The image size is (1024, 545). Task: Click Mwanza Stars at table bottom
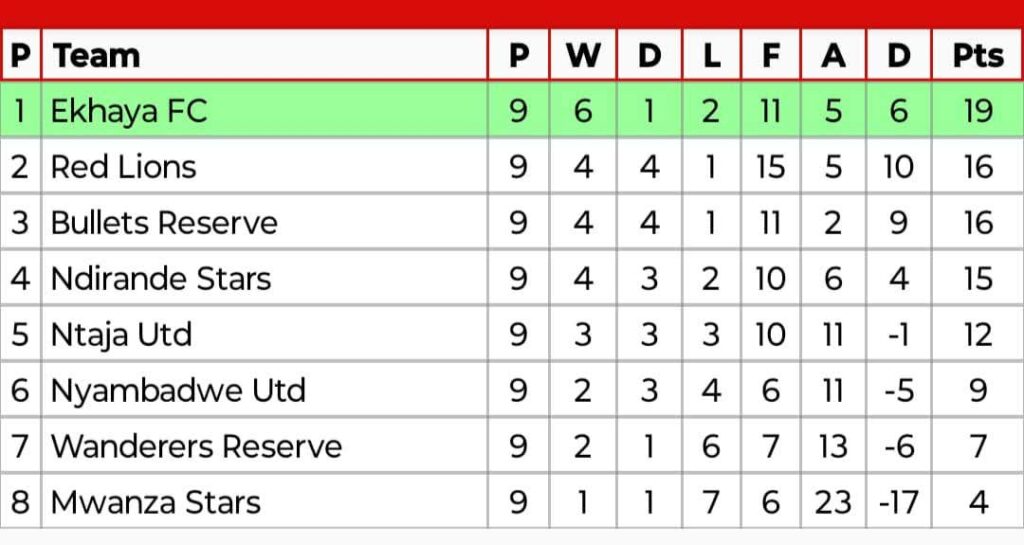tap(155, 503)
